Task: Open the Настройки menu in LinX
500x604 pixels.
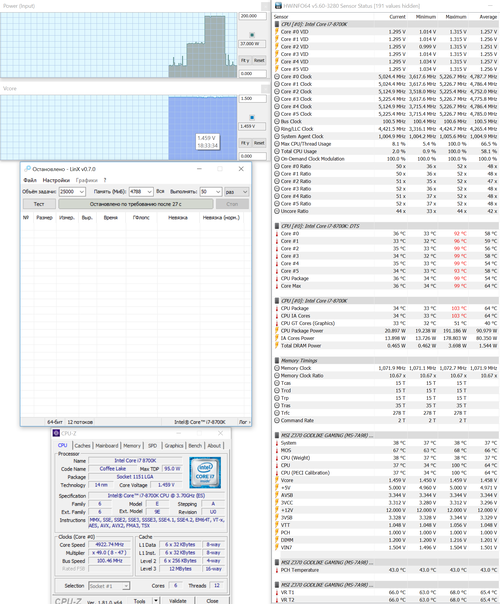Action: 56,180
